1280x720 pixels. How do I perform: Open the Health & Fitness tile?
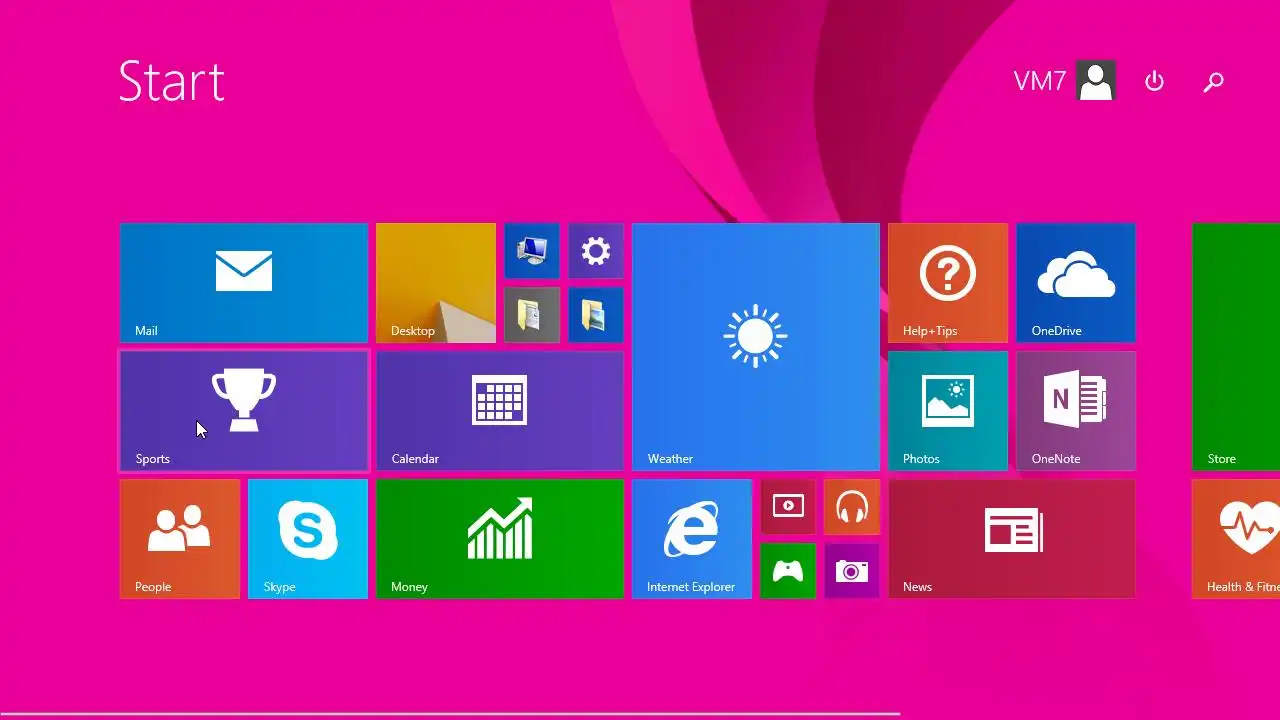point(1236,539)
